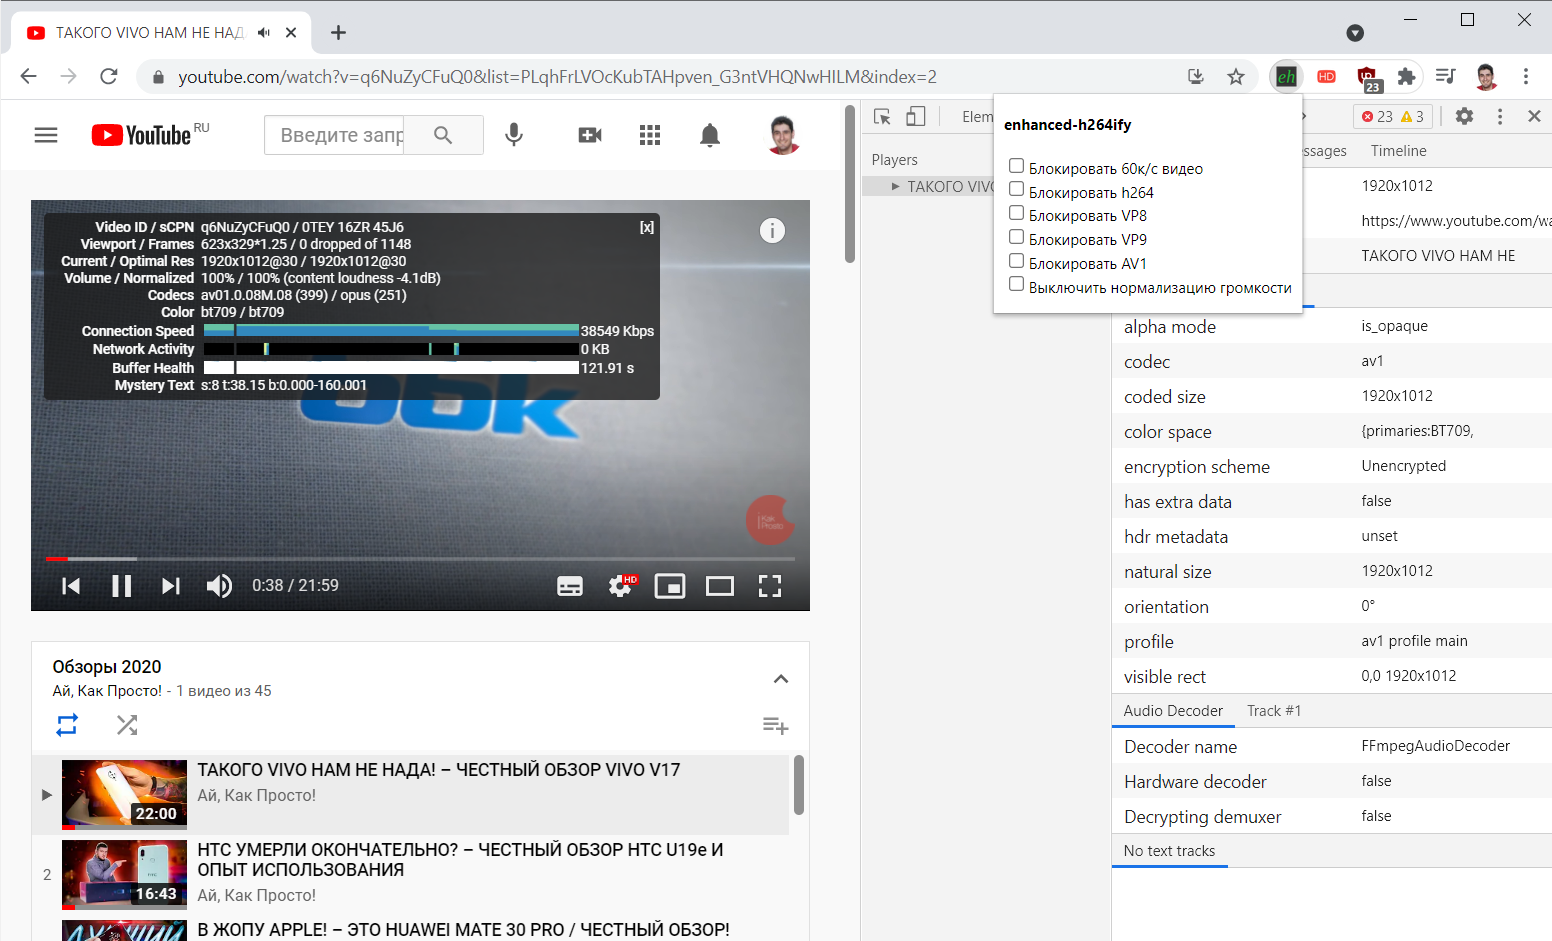Open the Chrome profile avatar
The height and width of the screenshot is (941, 1552).
[x=1486, y=77]
